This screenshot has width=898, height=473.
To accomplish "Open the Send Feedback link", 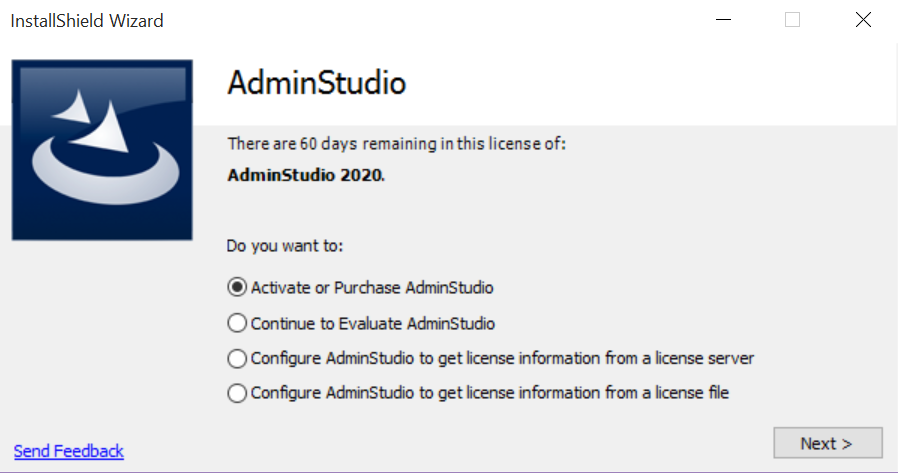I will [x=69, y=451].
